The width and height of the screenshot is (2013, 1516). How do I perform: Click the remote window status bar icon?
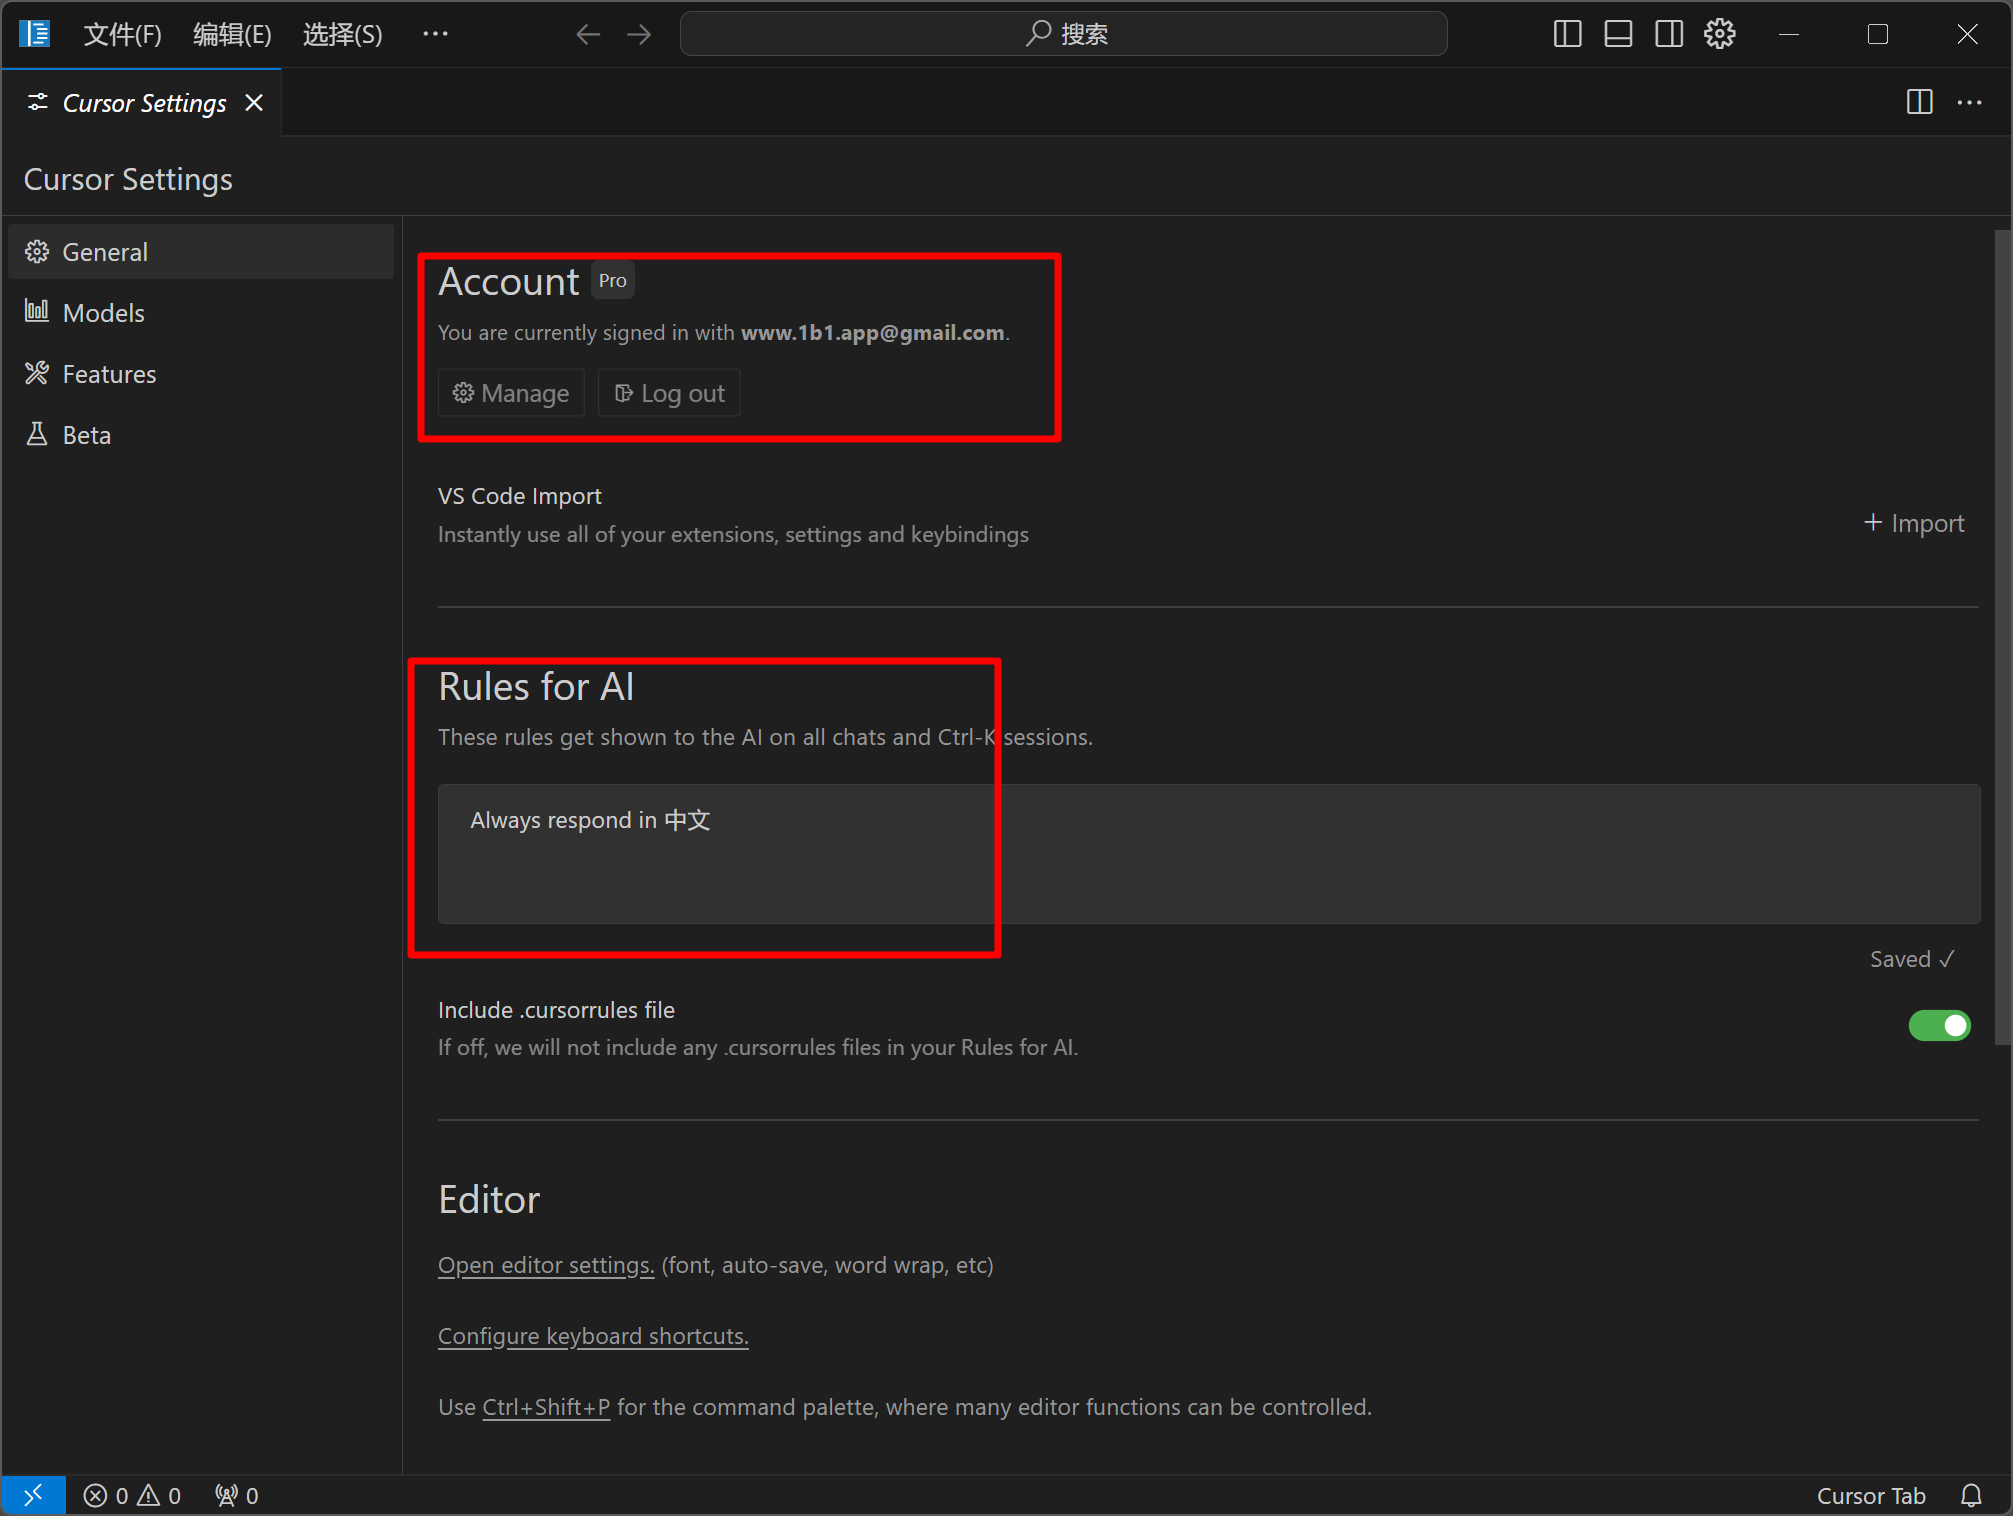[34, 1495]
